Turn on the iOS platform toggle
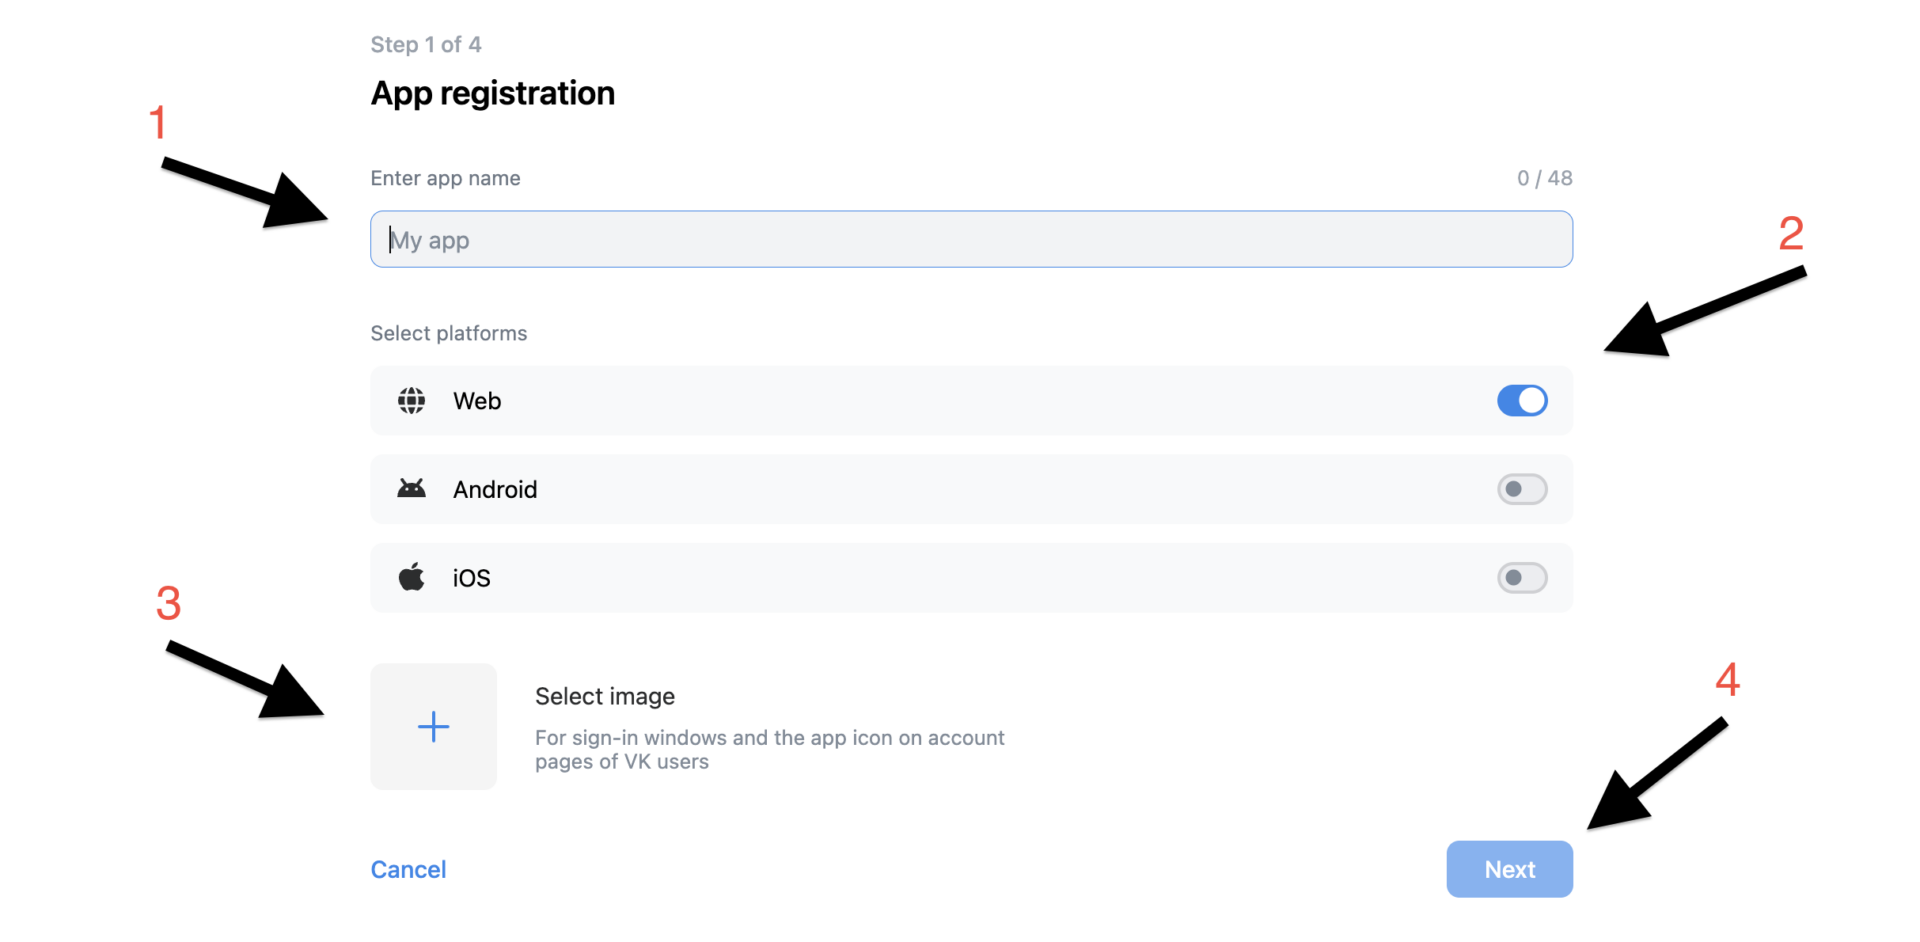 point(1521,578)
